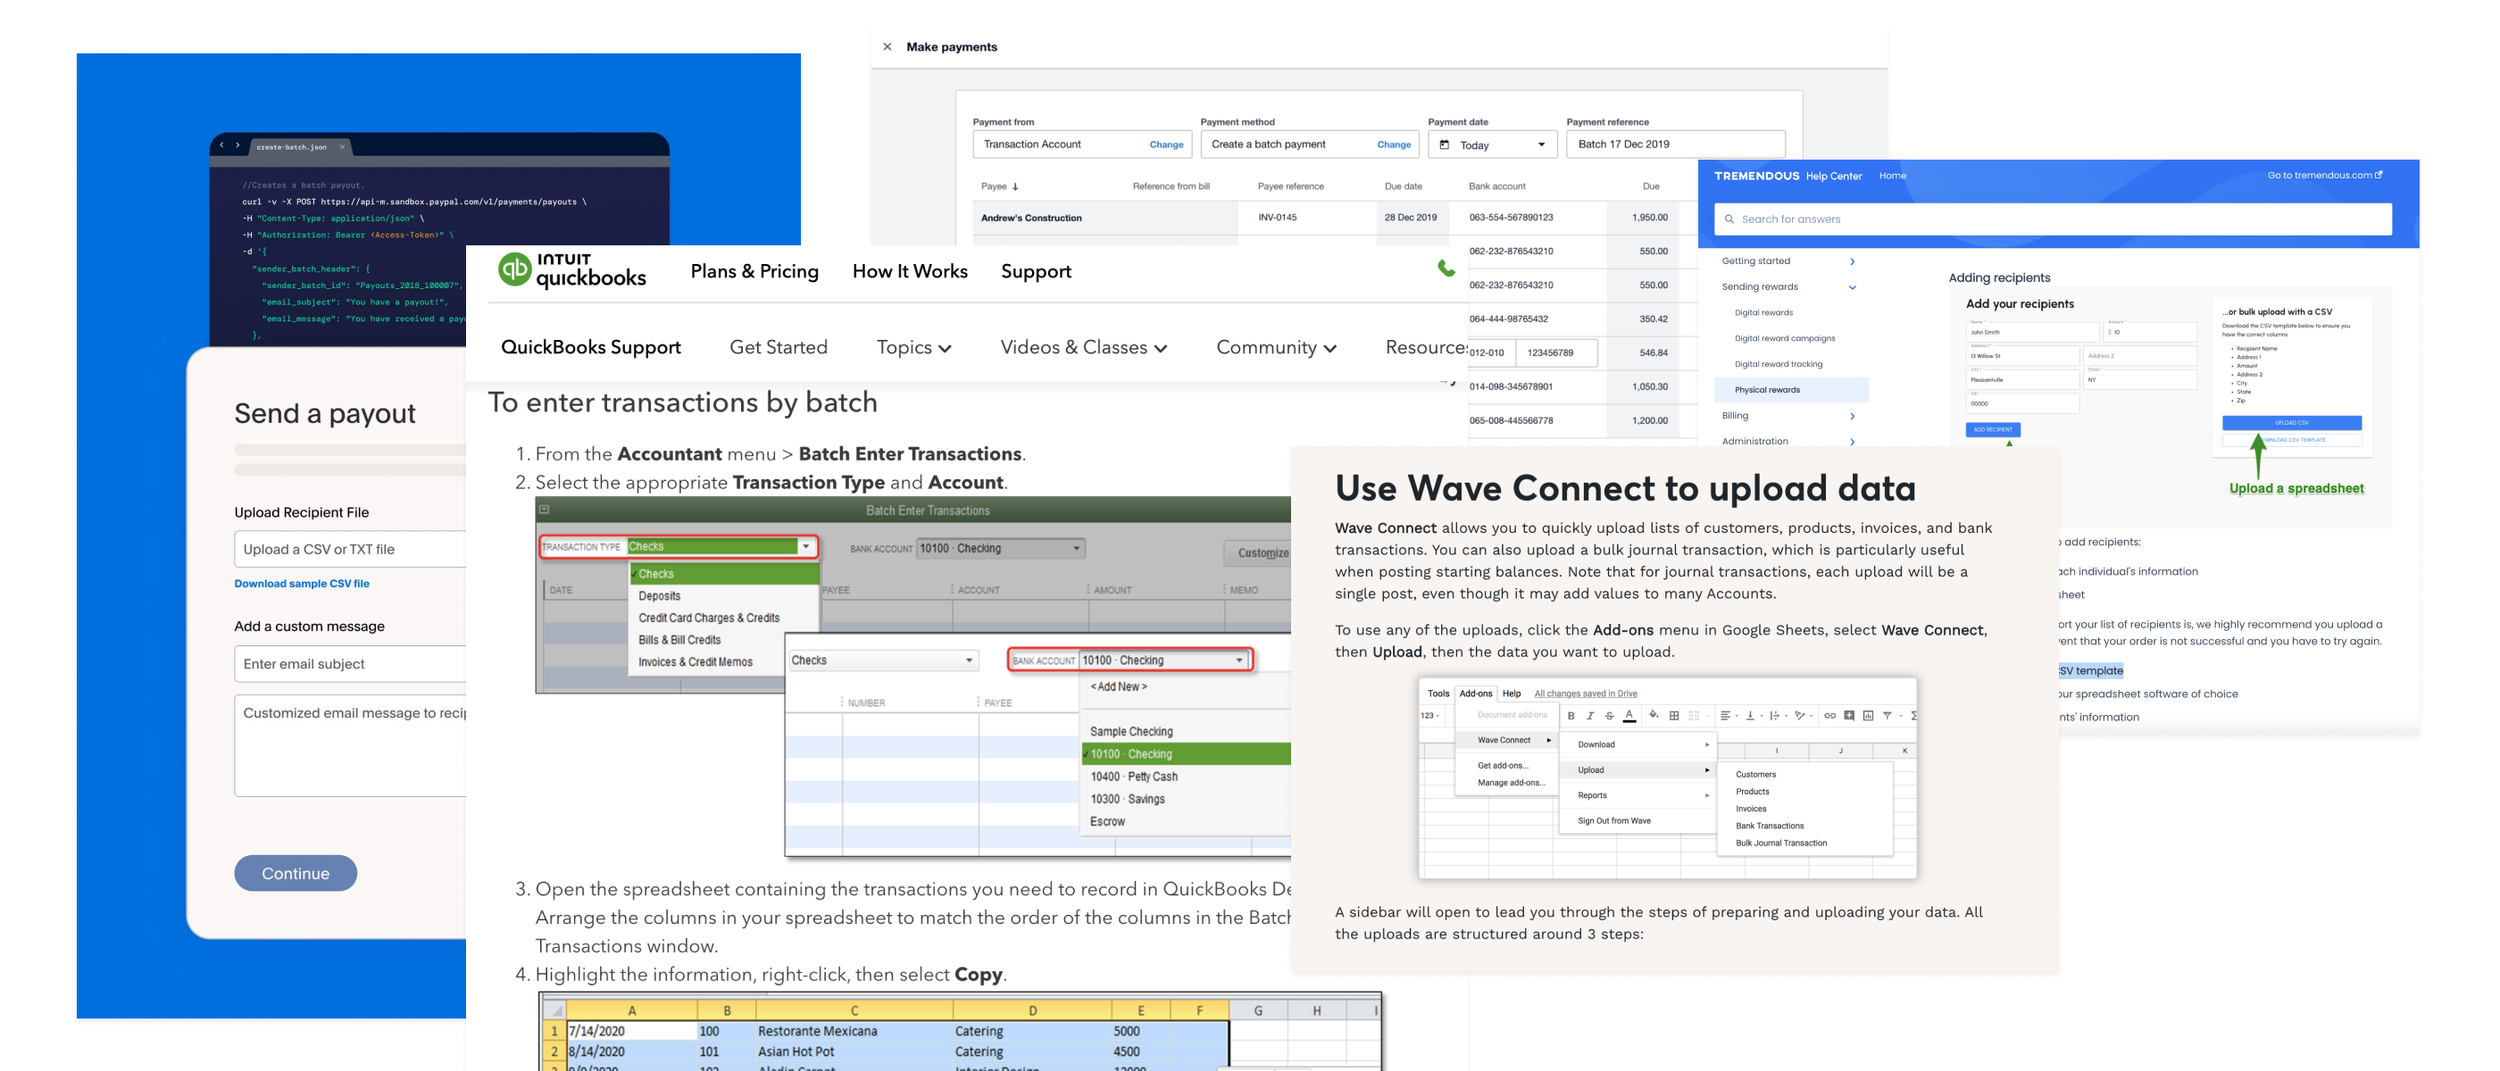This screenshot has height=1071, width=2500.
Task: Expand the Videos & Classes menu
Action: (x=1084, y=347)
